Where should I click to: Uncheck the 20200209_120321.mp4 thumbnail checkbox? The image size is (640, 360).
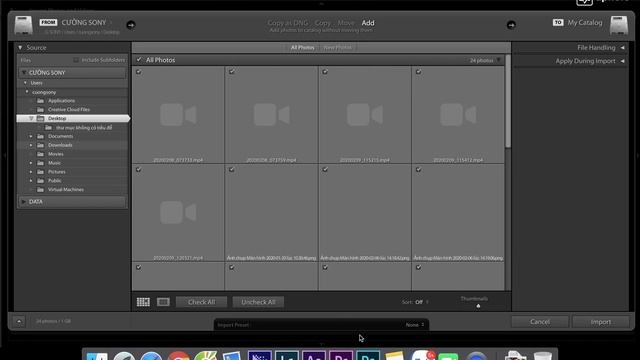pos(139,169)
